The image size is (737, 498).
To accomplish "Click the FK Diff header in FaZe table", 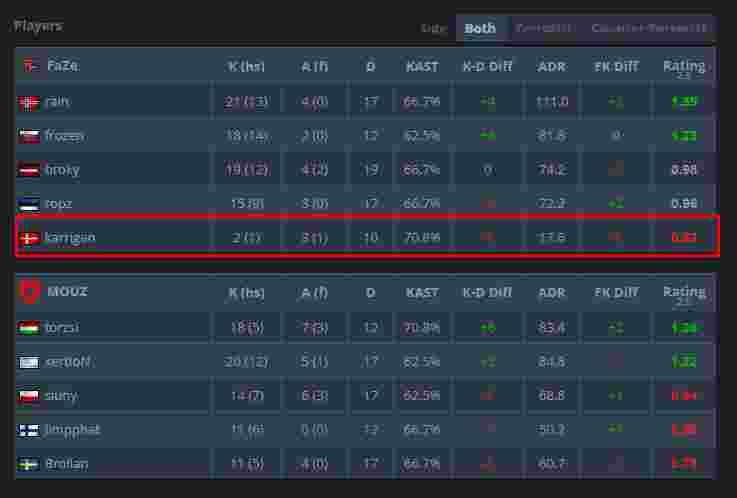I will coord(616,66).
